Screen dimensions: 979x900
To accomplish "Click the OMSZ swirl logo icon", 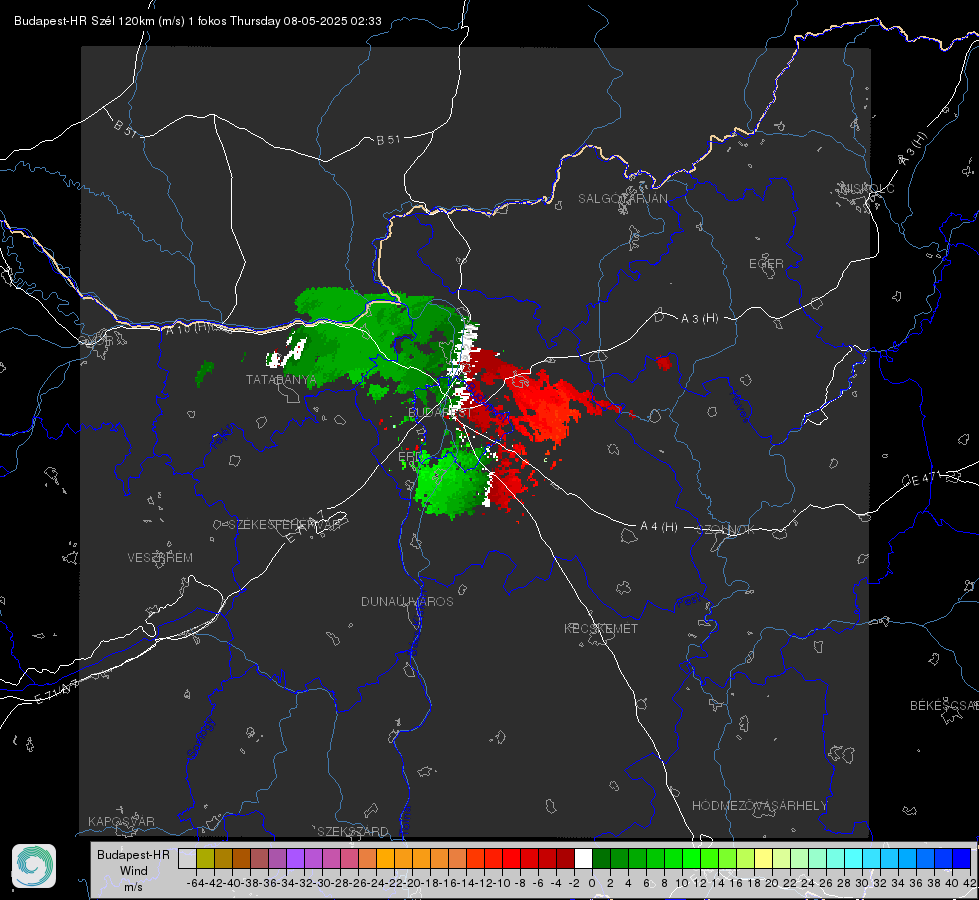I will click(x=34, y=866).
